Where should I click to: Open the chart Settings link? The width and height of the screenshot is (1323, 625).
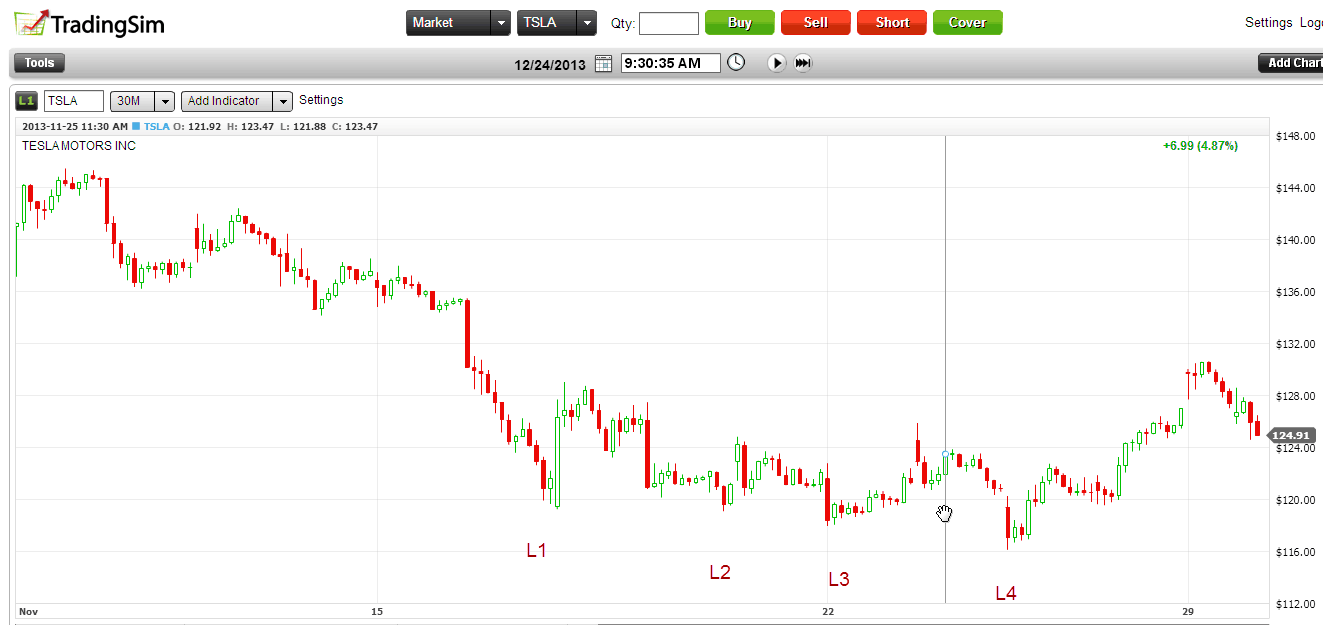pos(321,100)
